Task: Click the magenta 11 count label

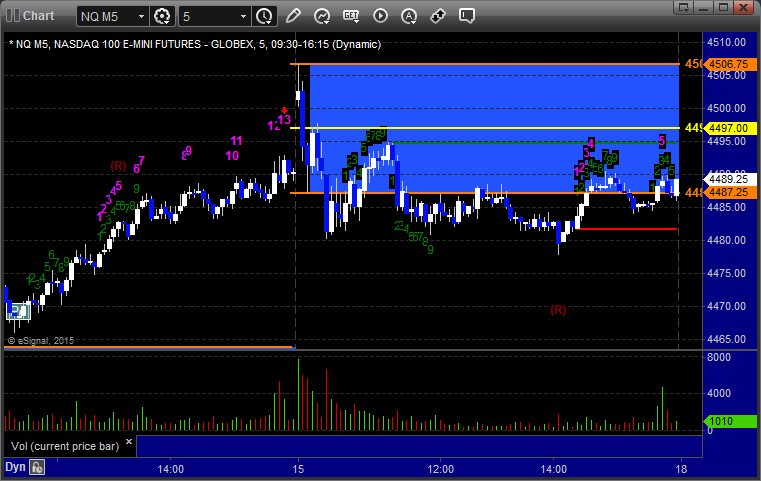Action: (236, 141)
